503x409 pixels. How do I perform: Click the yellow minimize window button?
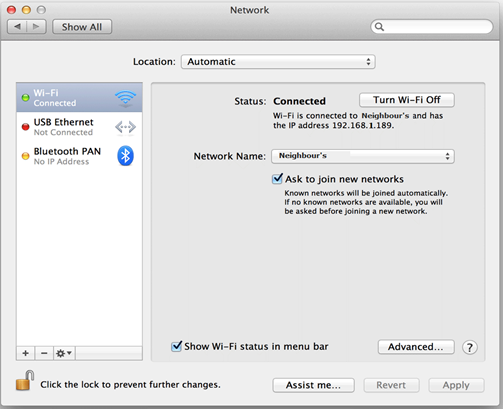[x=26, y=10]
